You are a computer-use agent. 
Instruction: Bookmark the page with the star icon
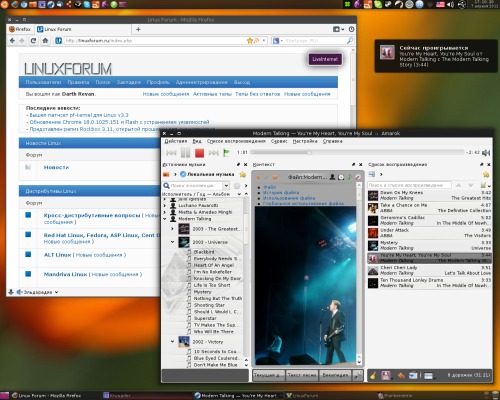pos(249,41)
